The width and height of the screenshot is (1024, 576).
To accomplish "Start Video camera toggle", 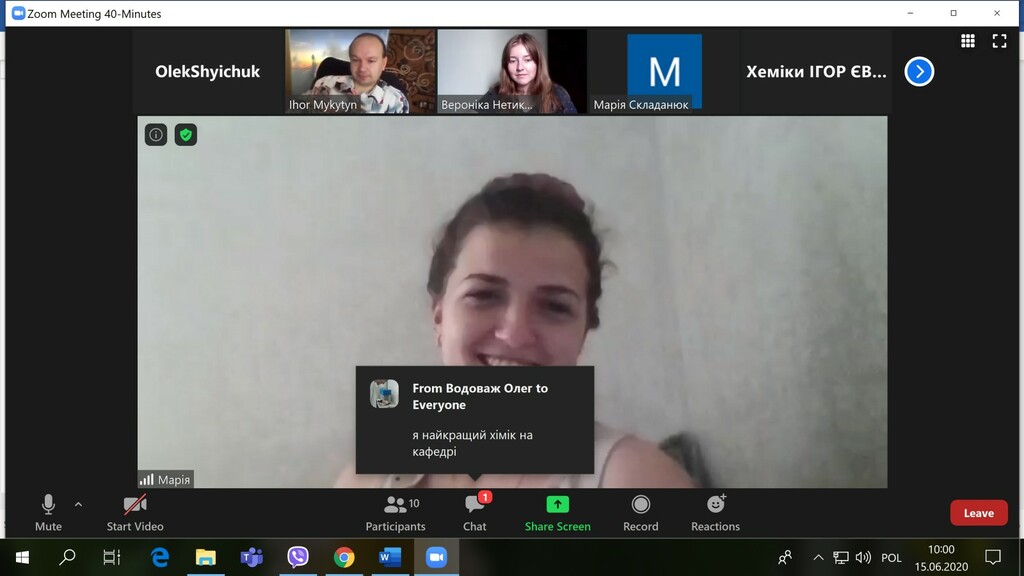I will [x=135, y=512].
